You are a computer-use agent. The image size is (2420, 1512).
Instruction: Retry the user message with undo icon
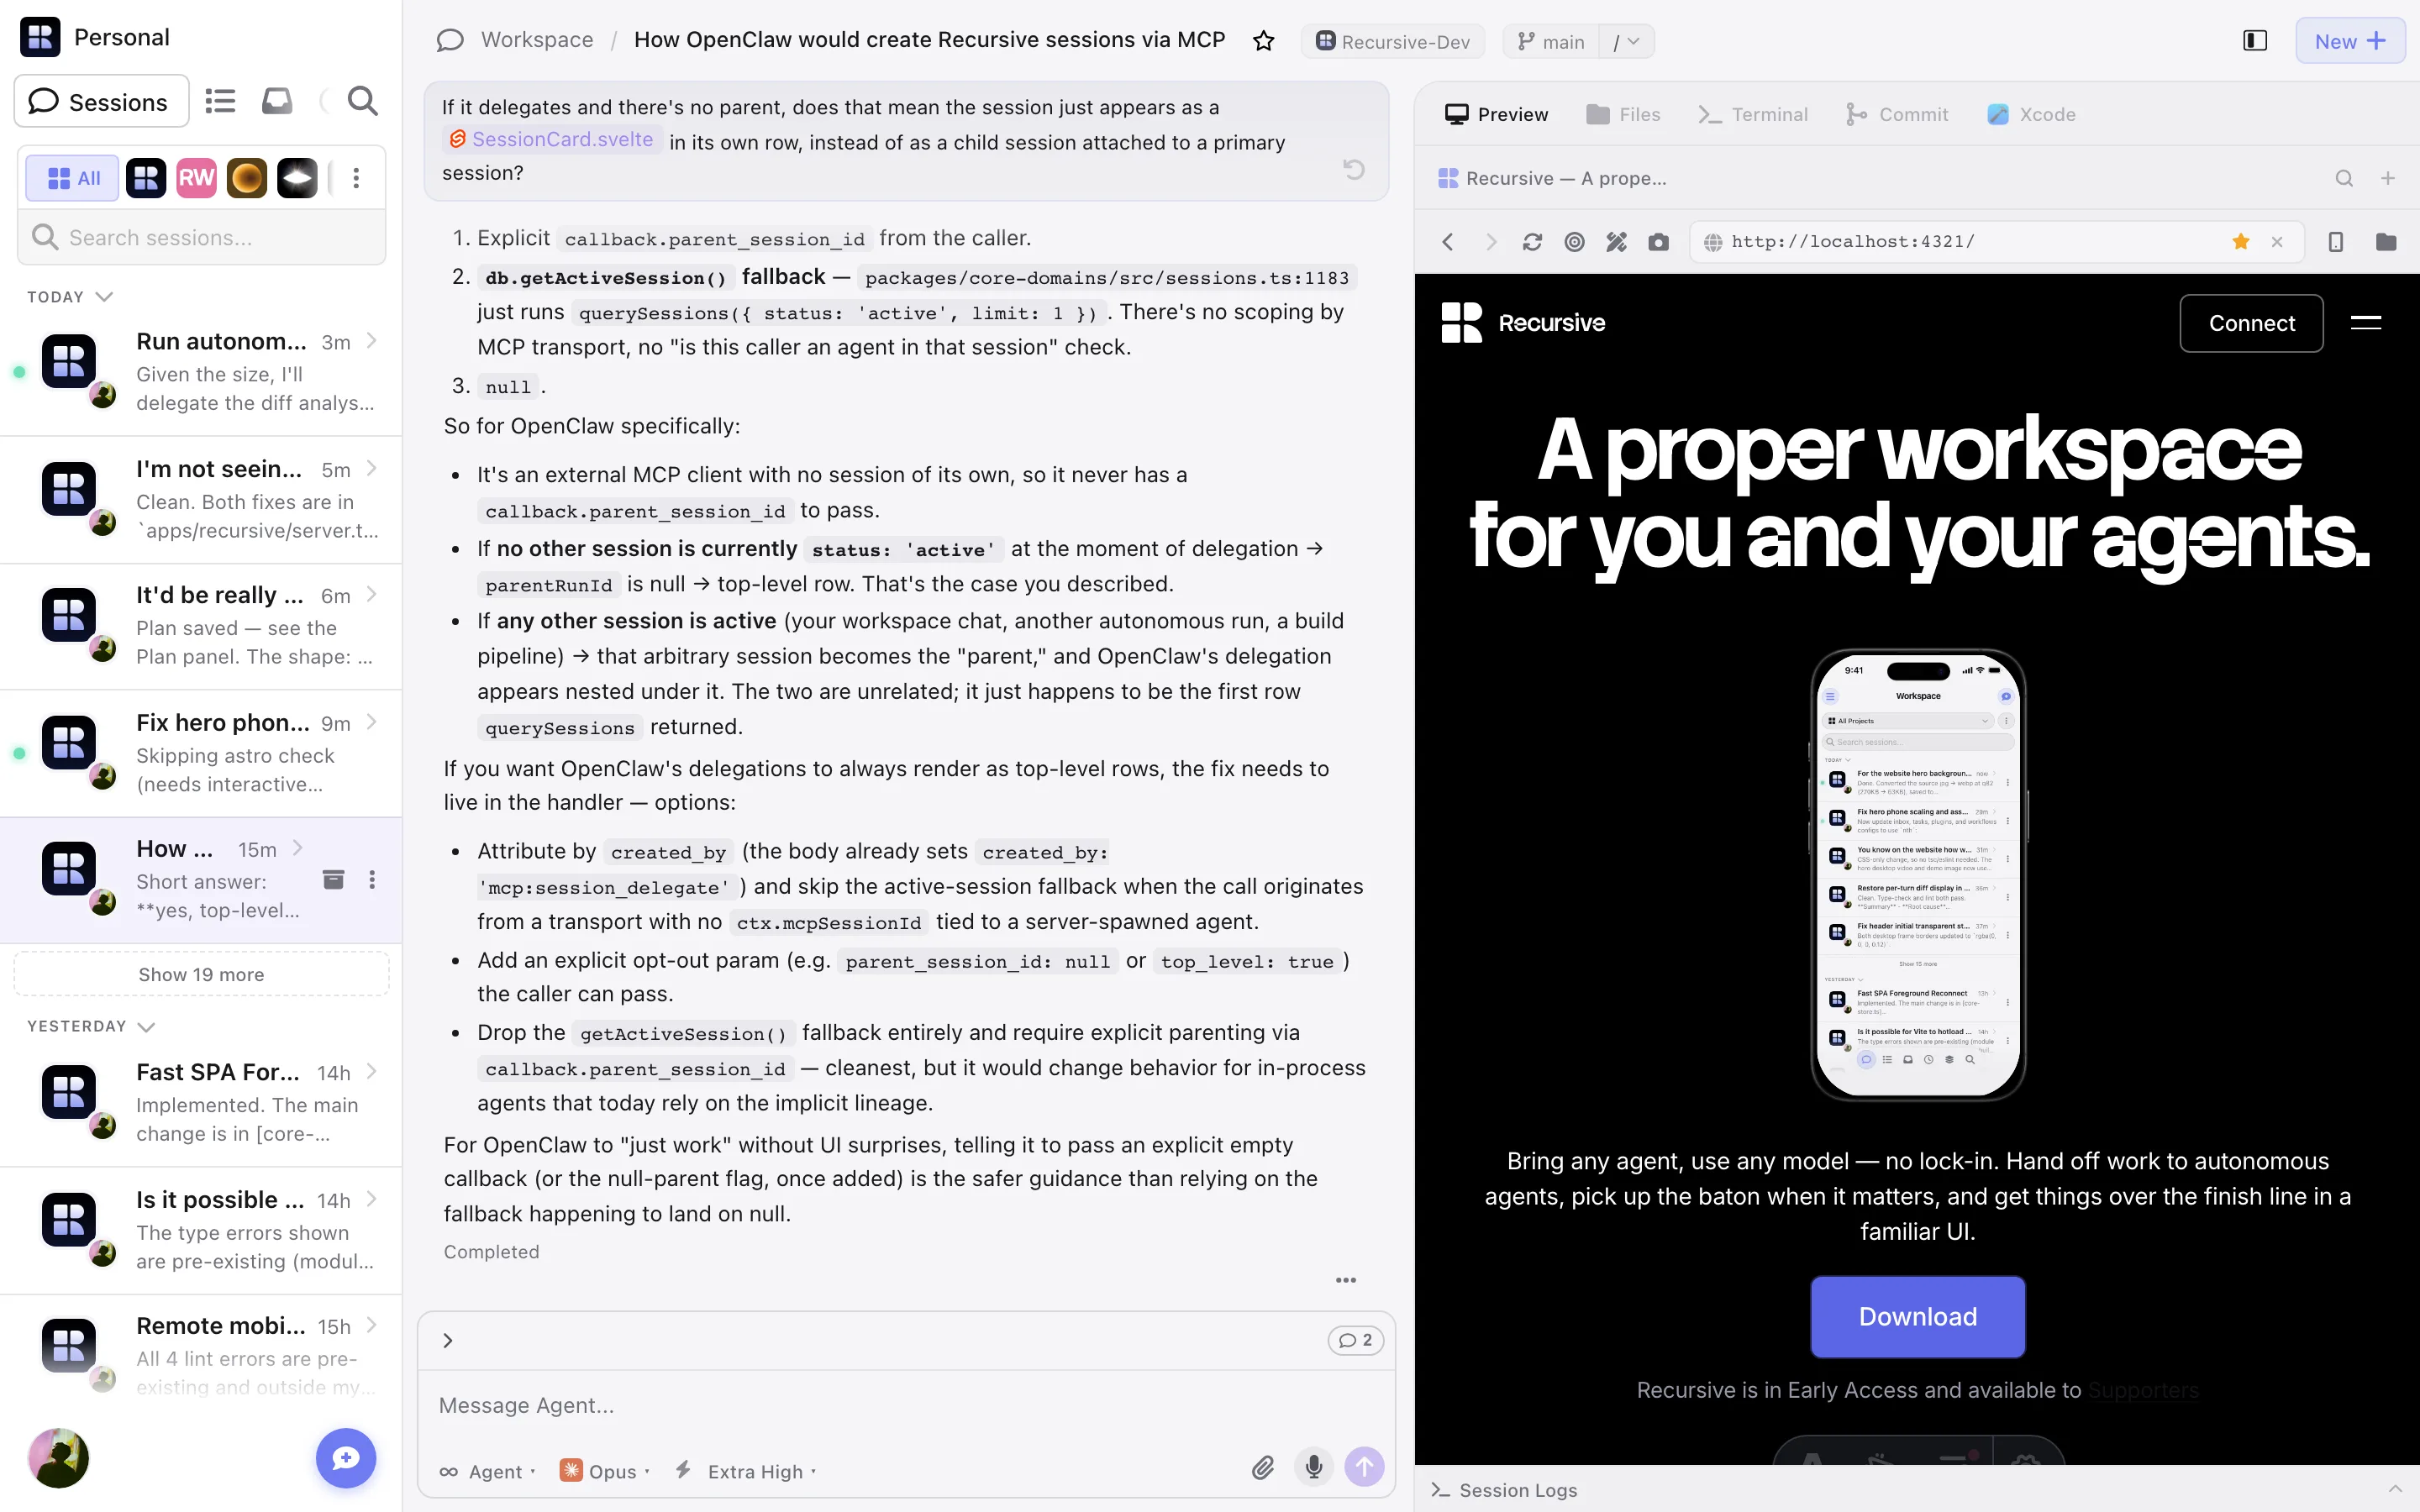pyautogui.click(x=1354, y=169)
